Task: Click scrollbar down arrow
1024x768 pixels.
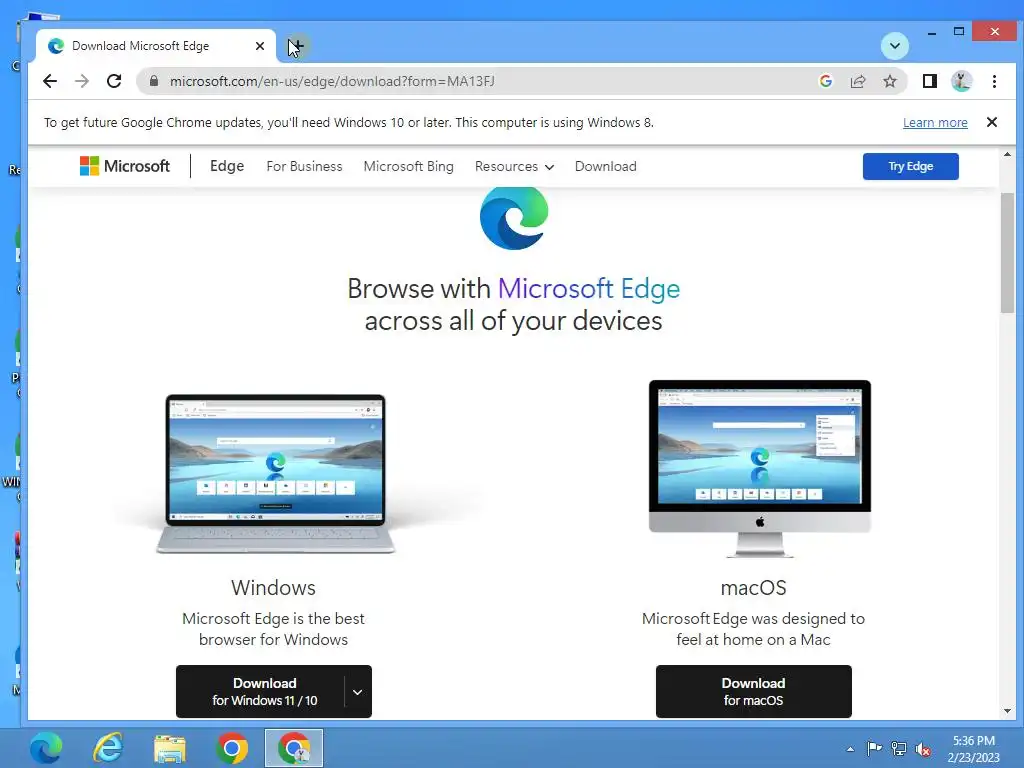Action: point(1007,711)
